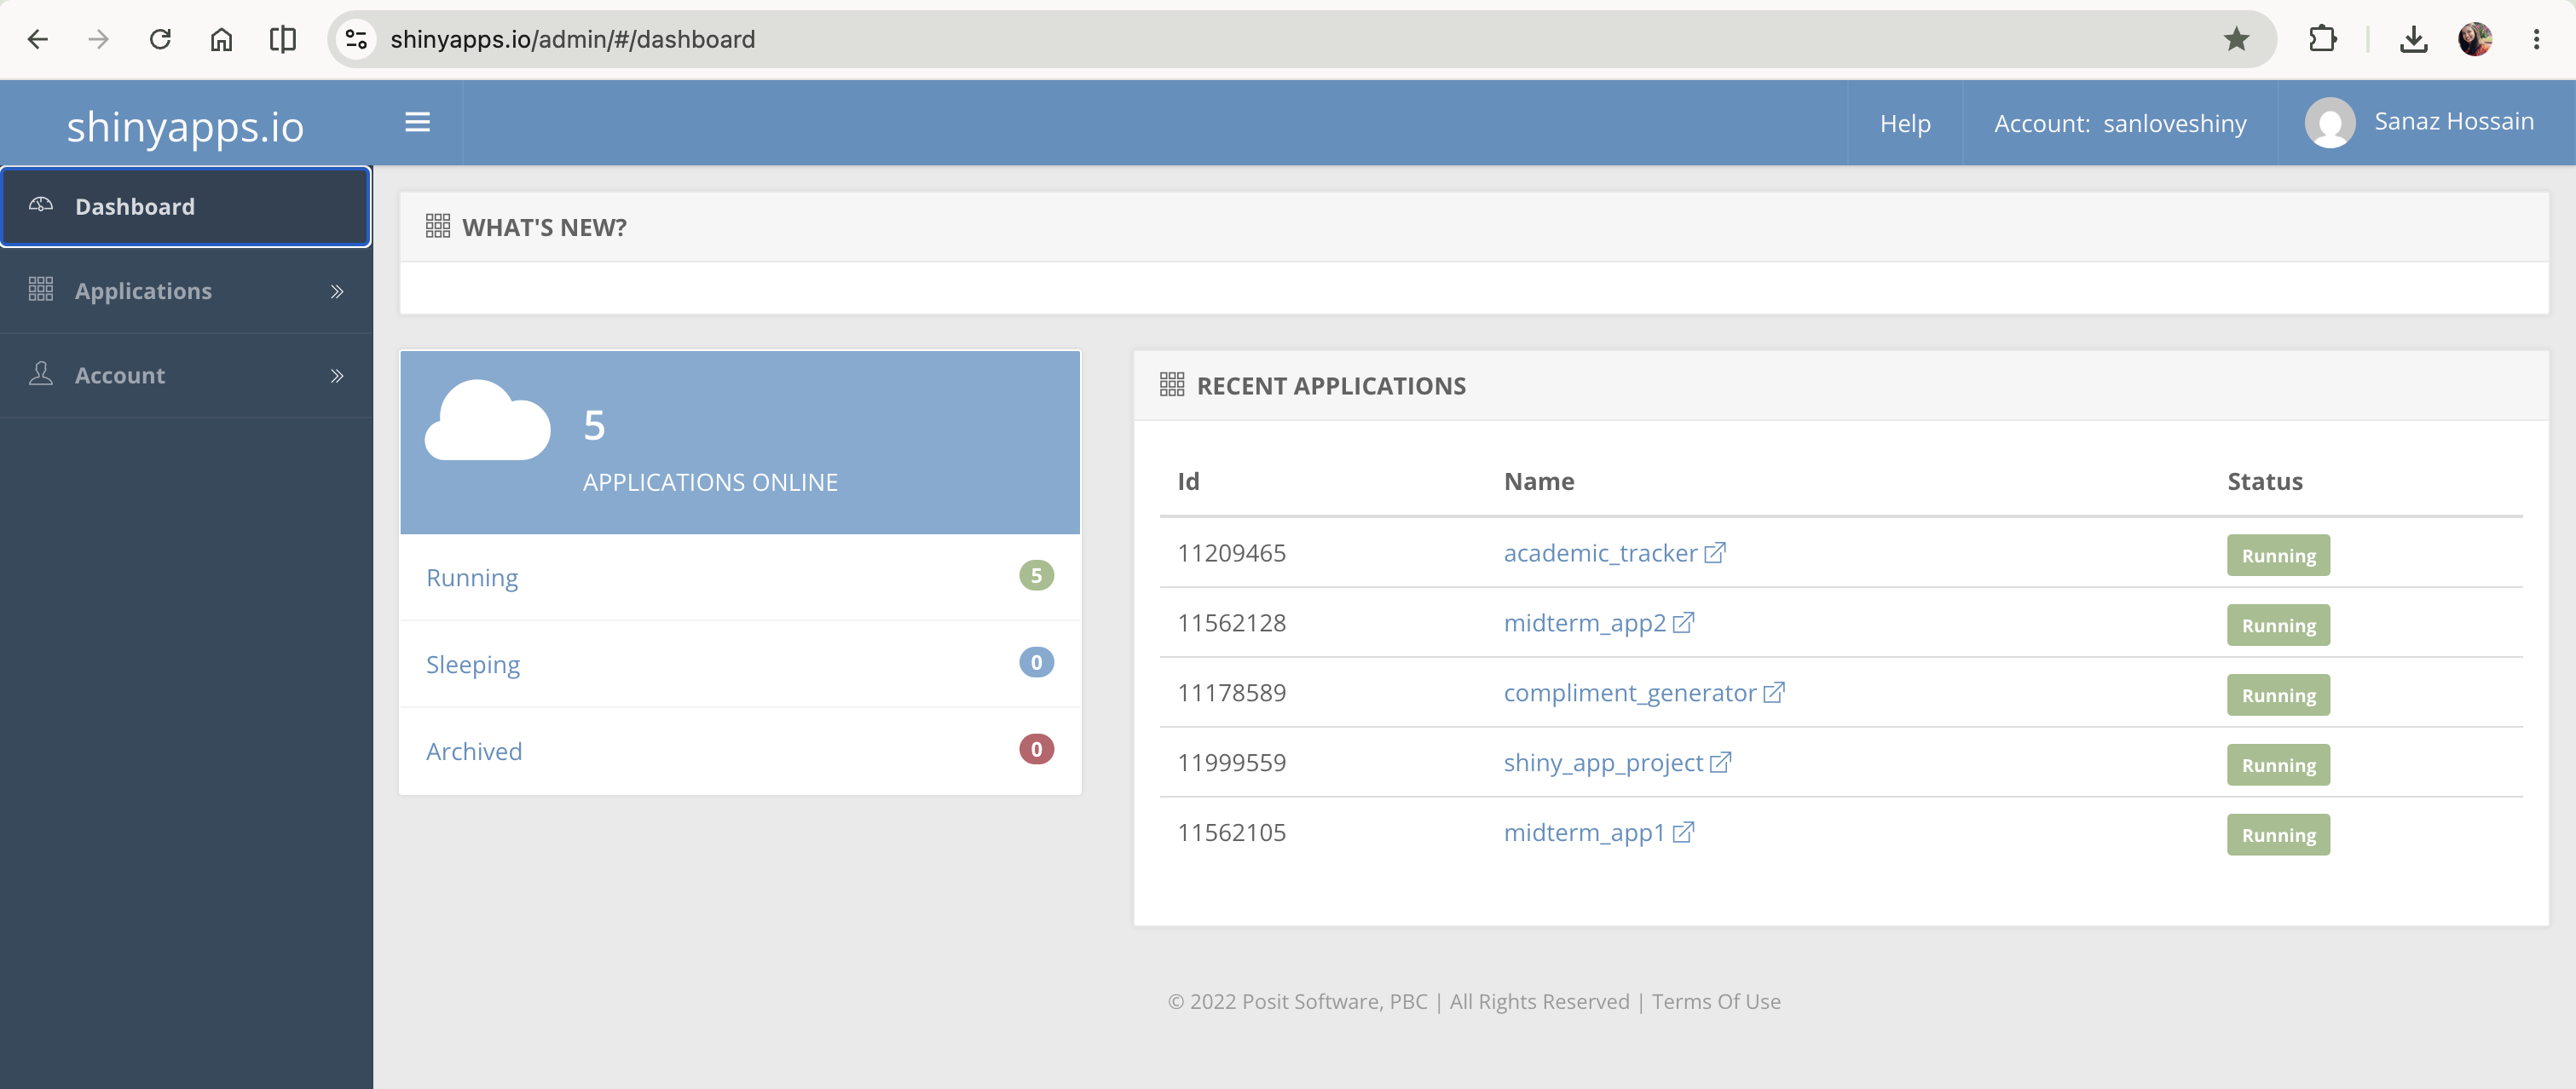Expand the Applications sidebar chevron

coord(337,291)
